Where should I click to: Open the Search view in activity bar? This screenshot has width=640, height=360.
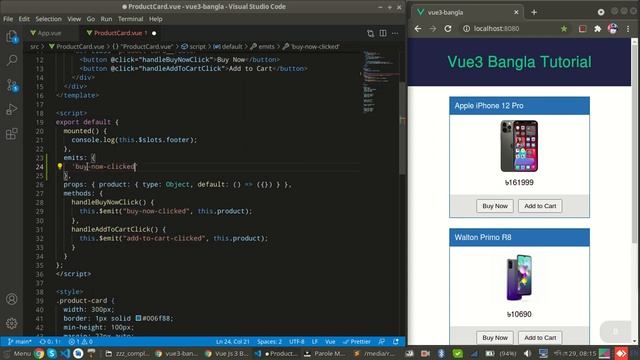coord(12,60)
